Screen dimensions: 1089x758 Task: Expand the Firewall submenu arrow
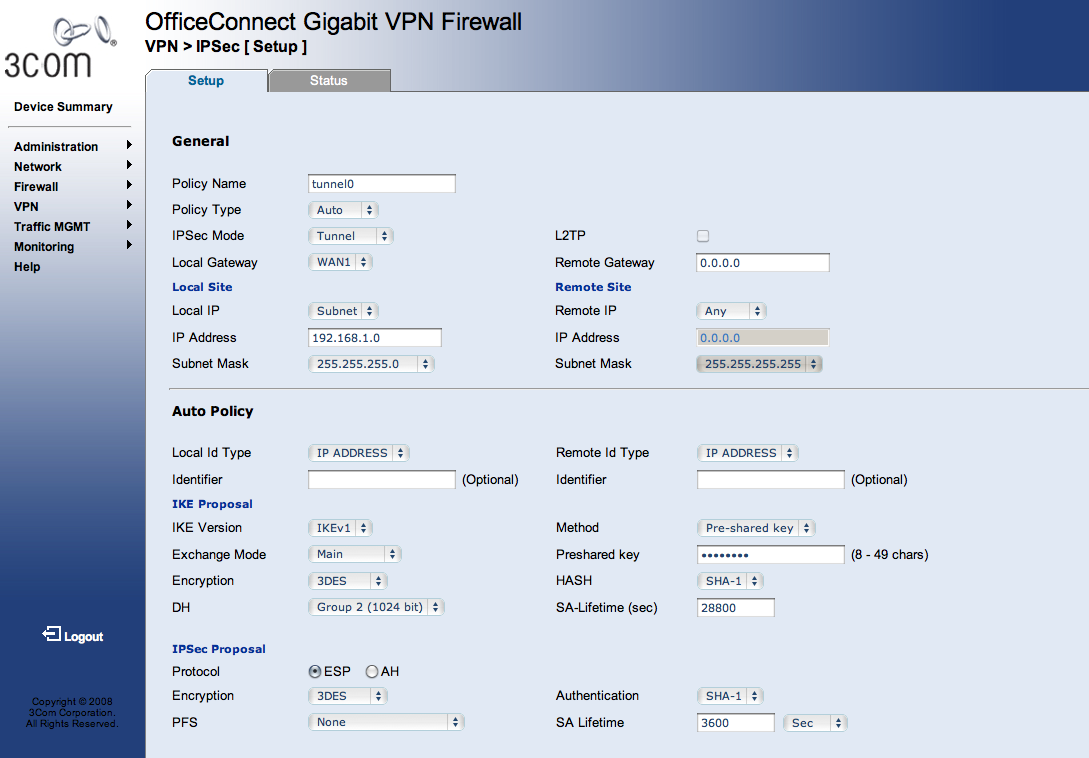tap(129, 186)
